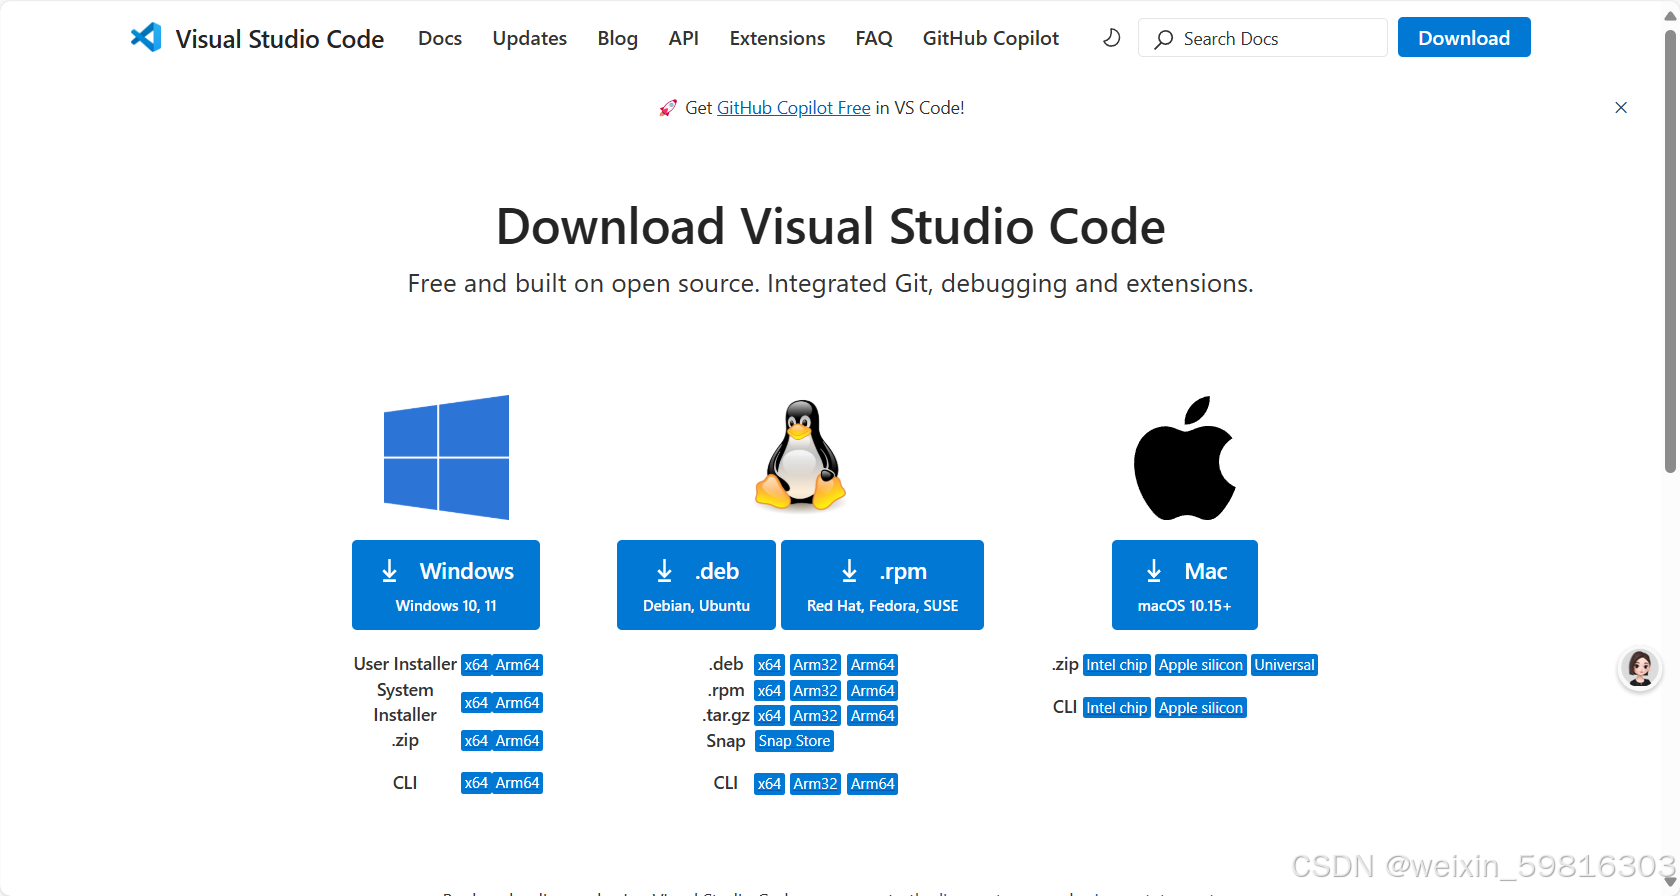This screenshot has height=896, width=1680.
Task: Select Linux .deb x64 download
Action: 769,665
